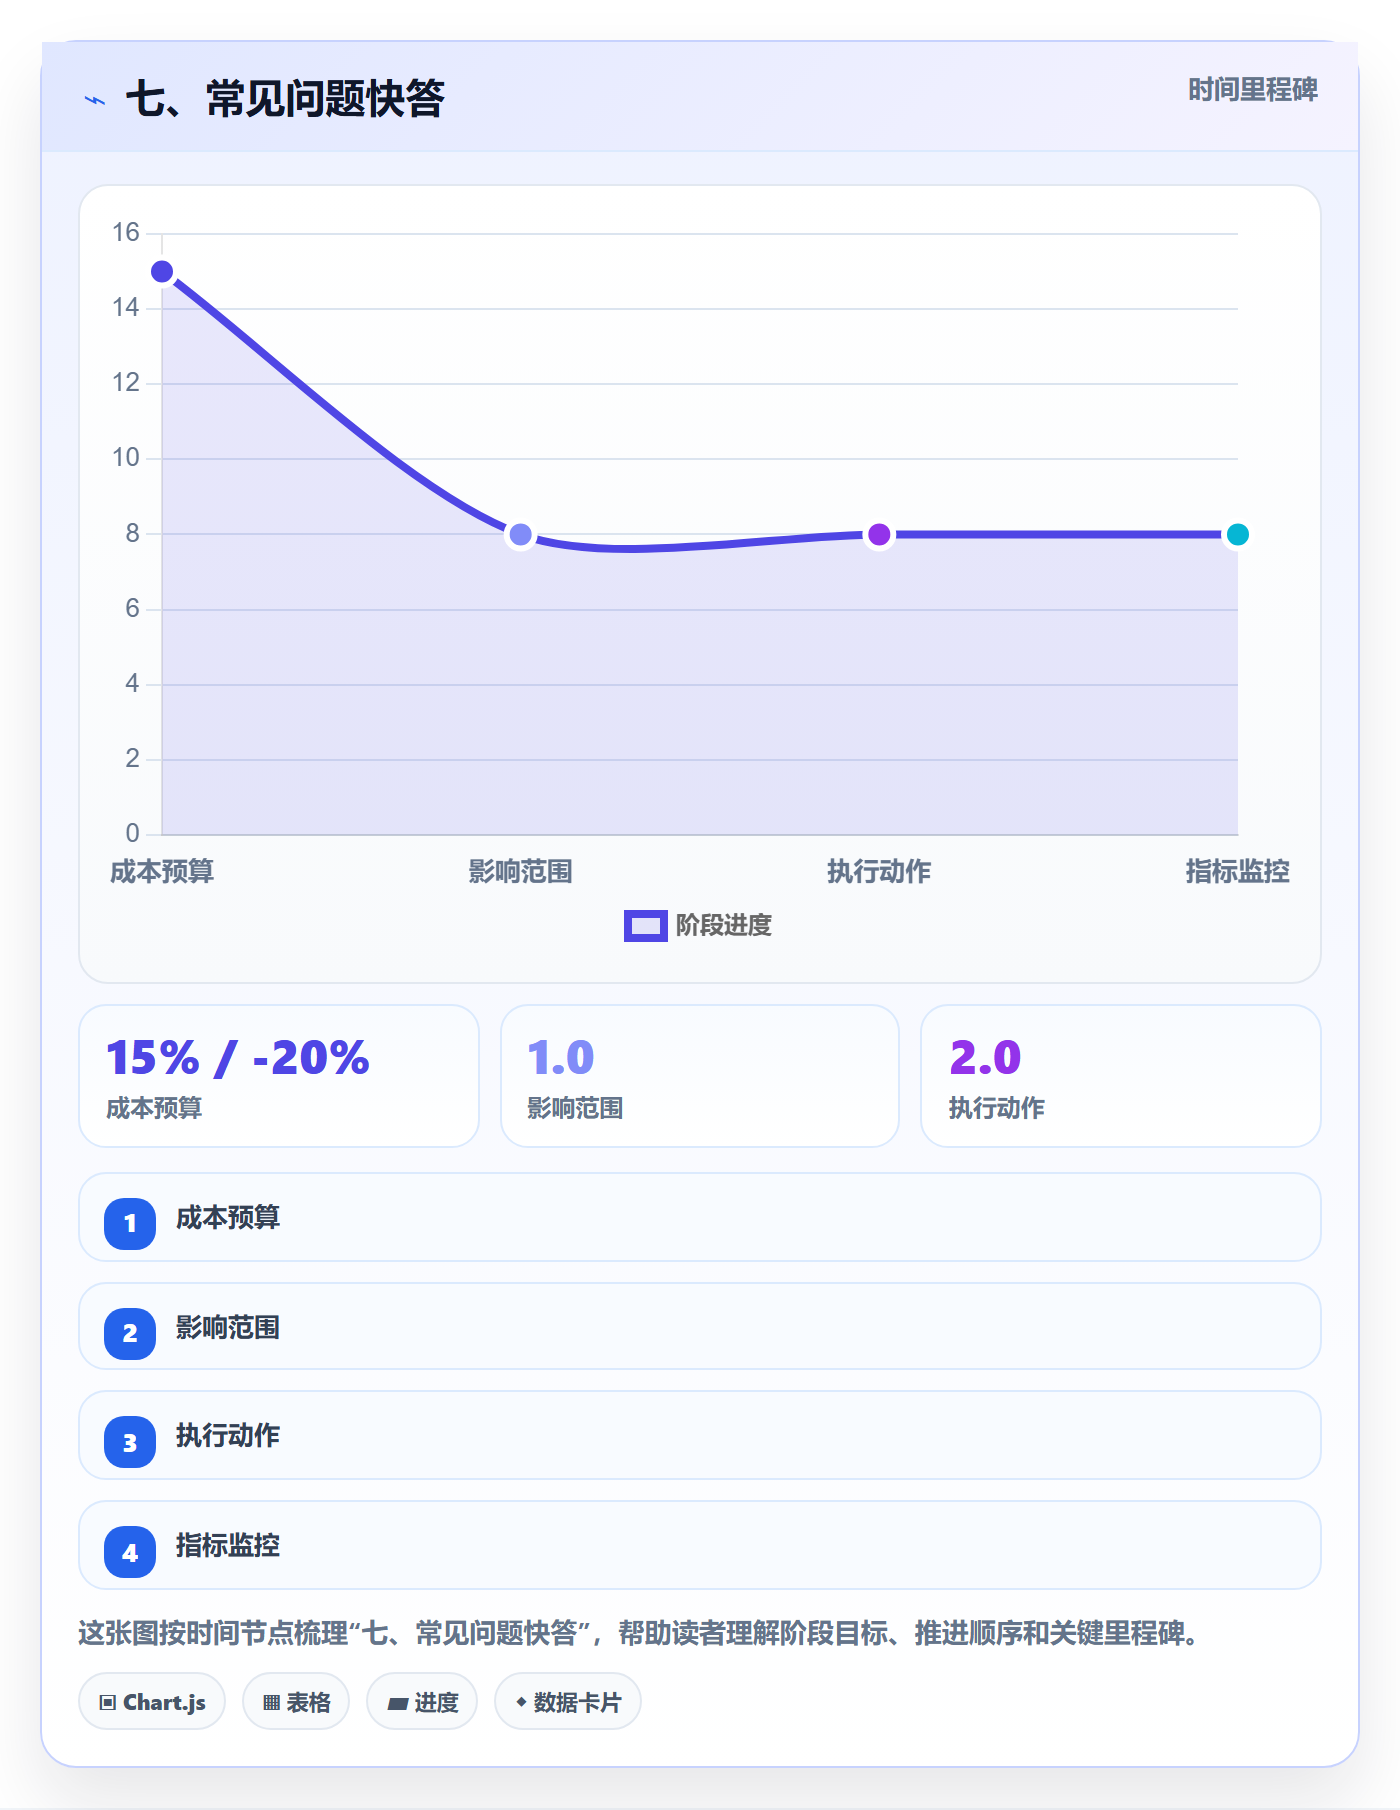This screenshot has height=1810, width=1400.
Task: Click the 指标监控 timeline step row
Action: (x=700, y=1545)
